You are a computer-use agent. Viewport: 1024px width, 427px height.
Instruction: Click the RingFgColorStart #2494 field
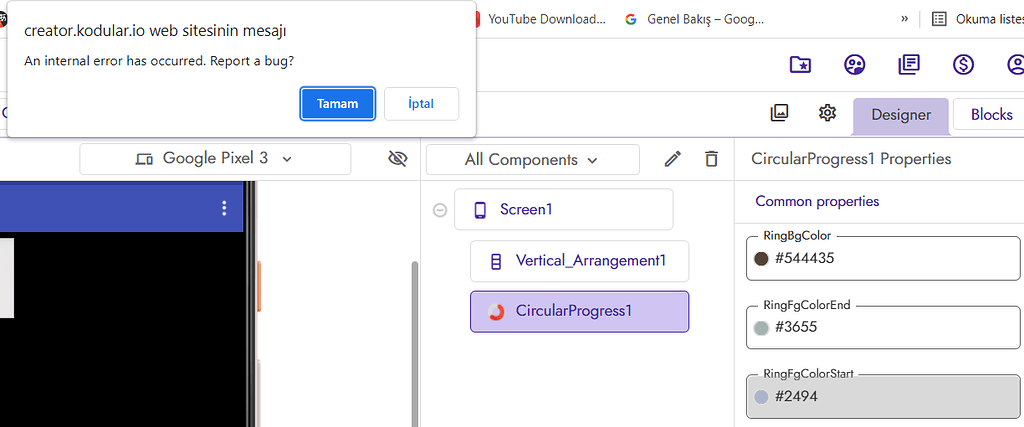tap(883, 397)
